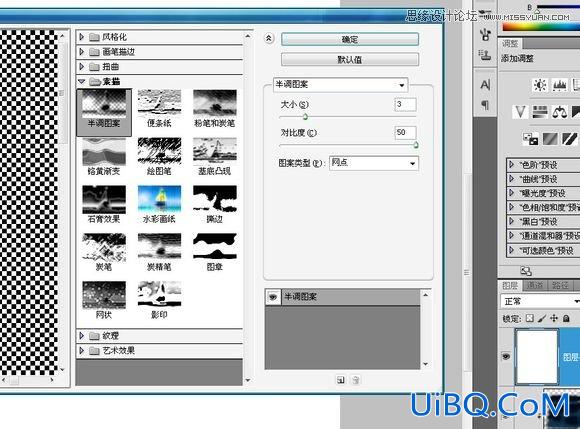580x429 pixels.
Task: Click the invert adjustment icon
Action: pyautogui.click(x=530, y=139)
